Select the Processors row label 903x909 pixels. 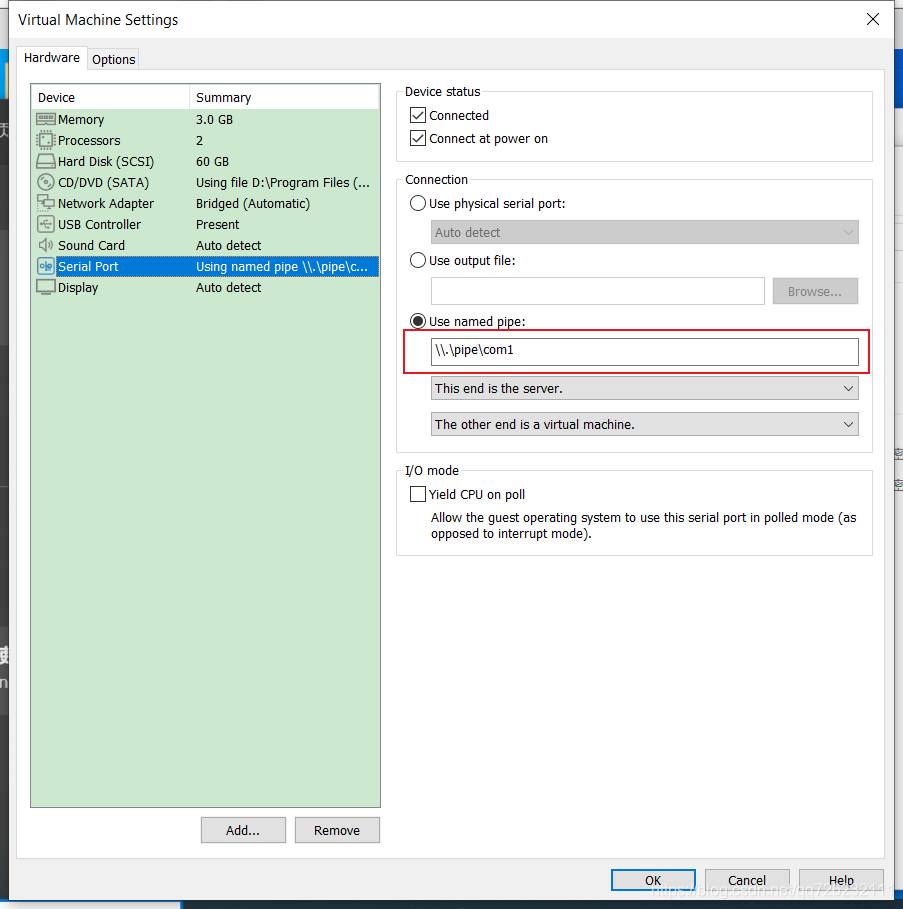(89, 140)
